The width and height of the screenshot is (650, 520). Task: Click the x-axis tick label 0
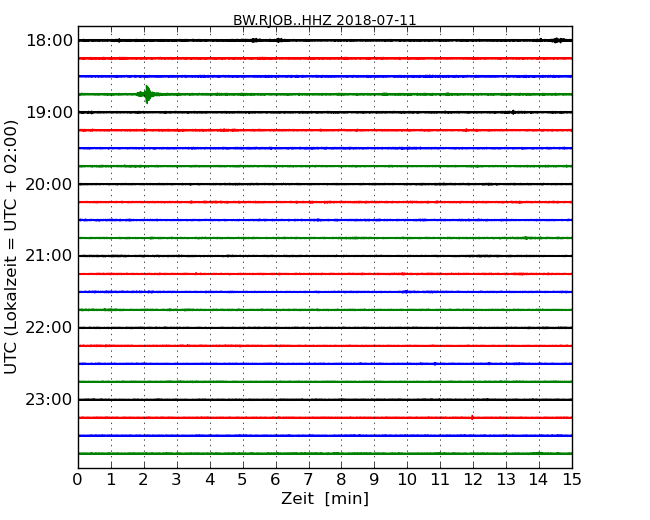click(x=78, y=479)
